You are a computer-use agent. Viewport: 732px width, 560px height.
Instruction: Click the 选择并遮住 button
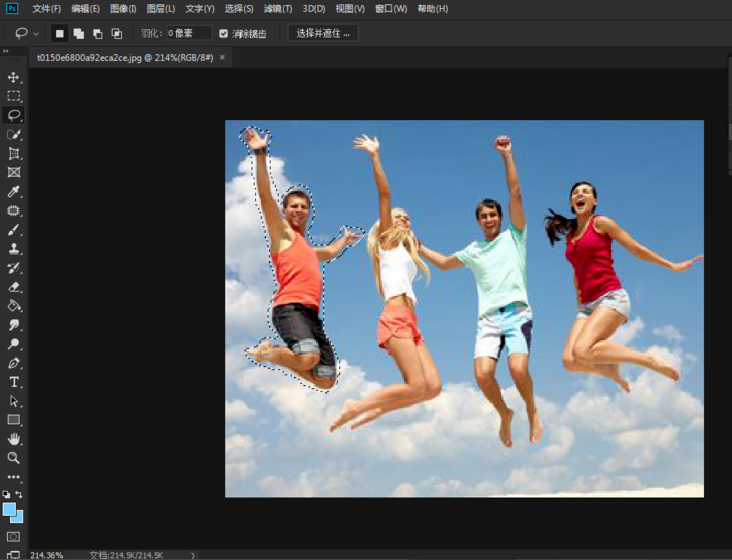tap(323, 33)
